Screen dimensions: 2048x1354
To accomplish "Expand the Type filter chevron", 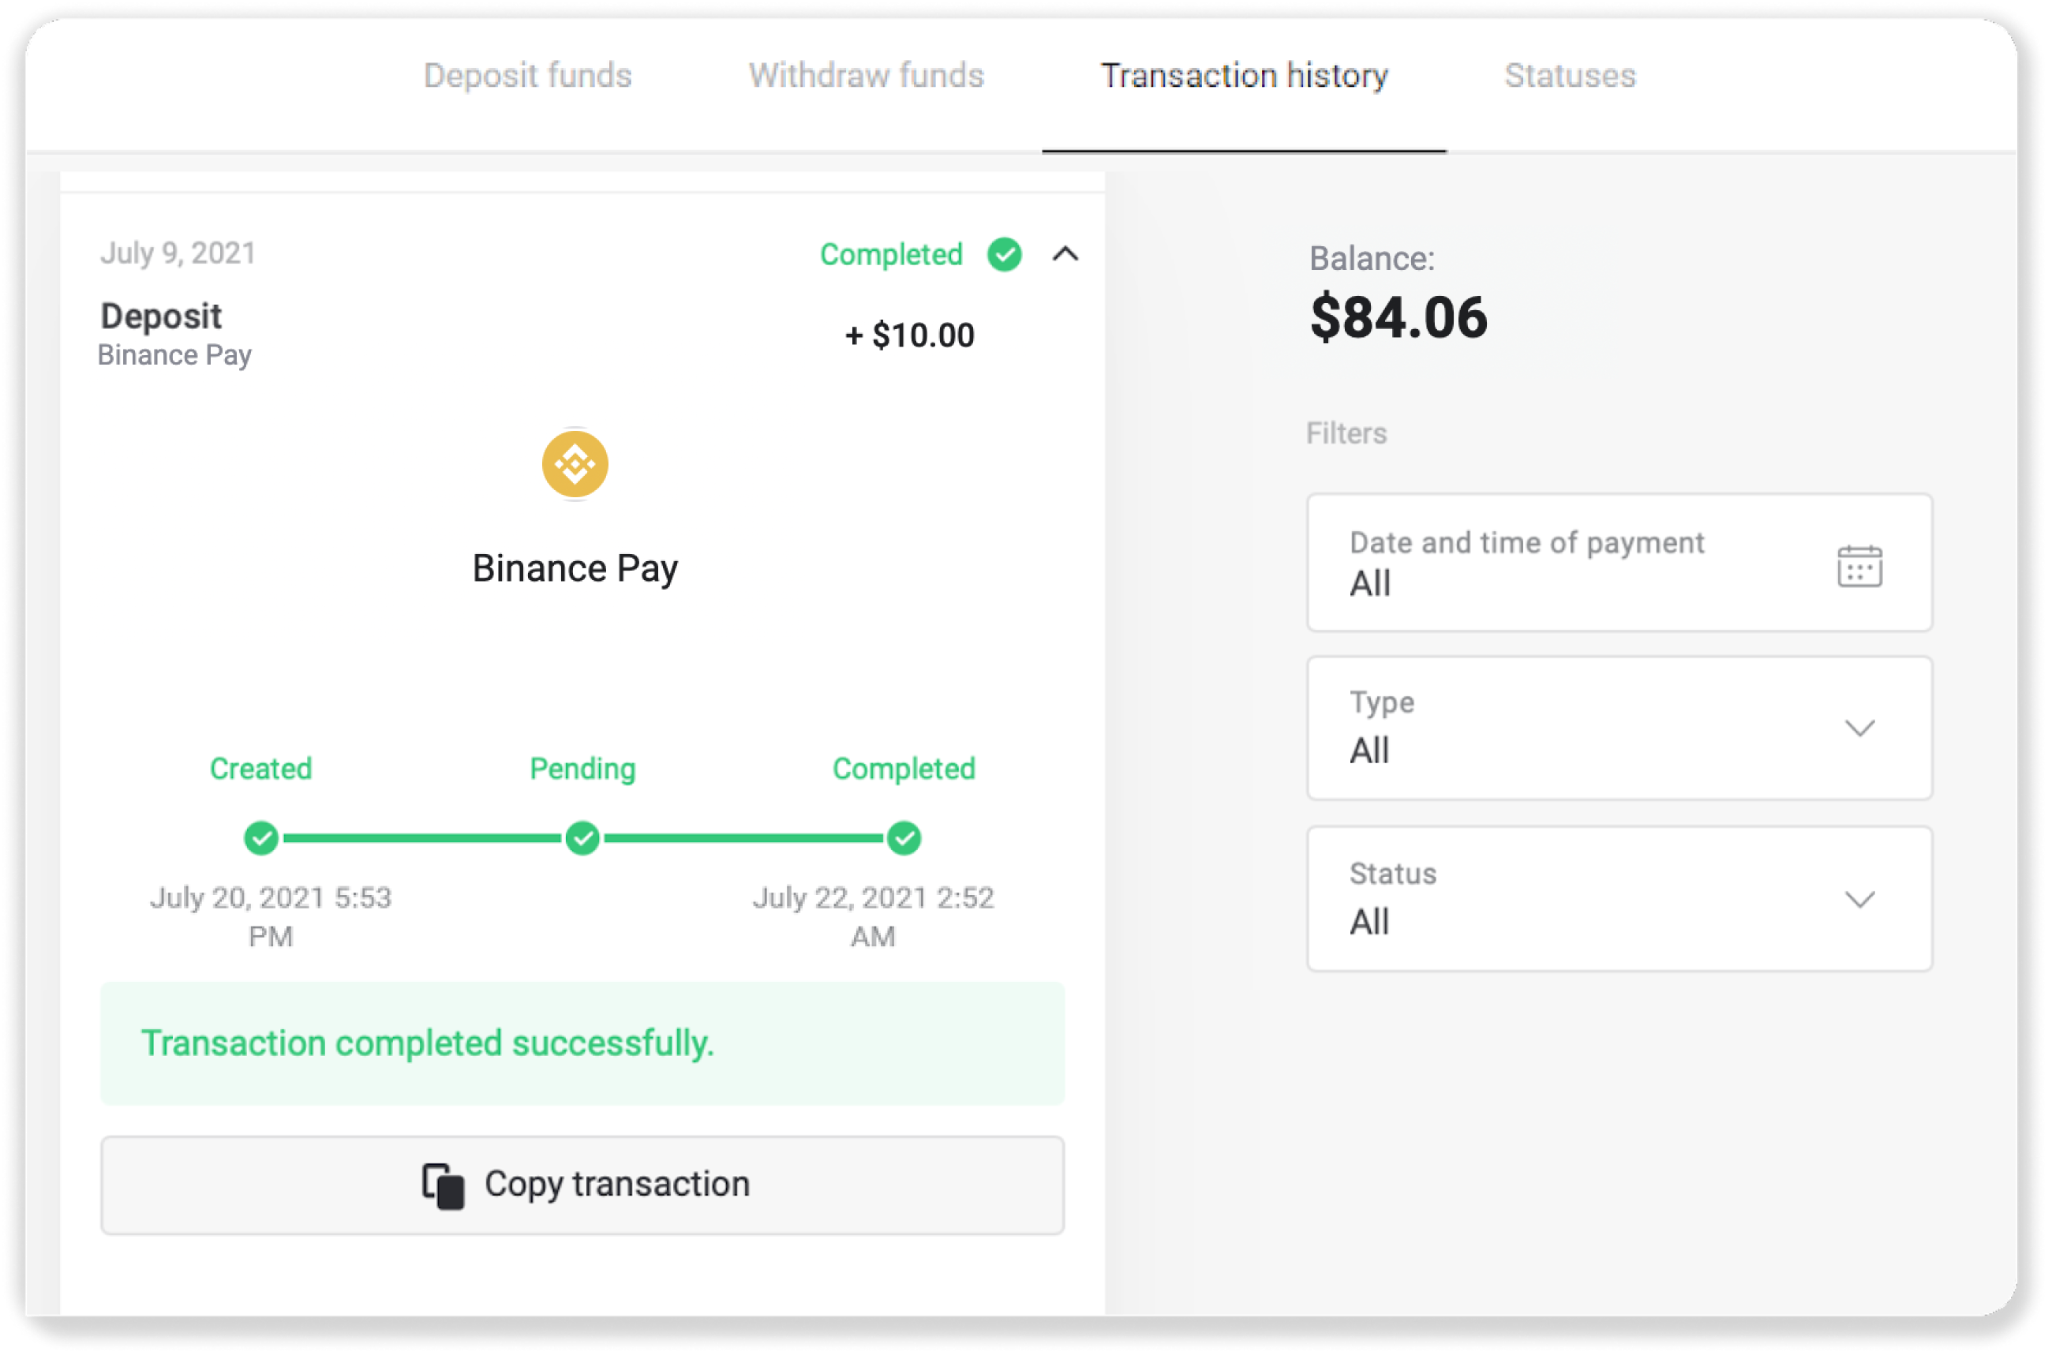I will (x=1859, y=728).
